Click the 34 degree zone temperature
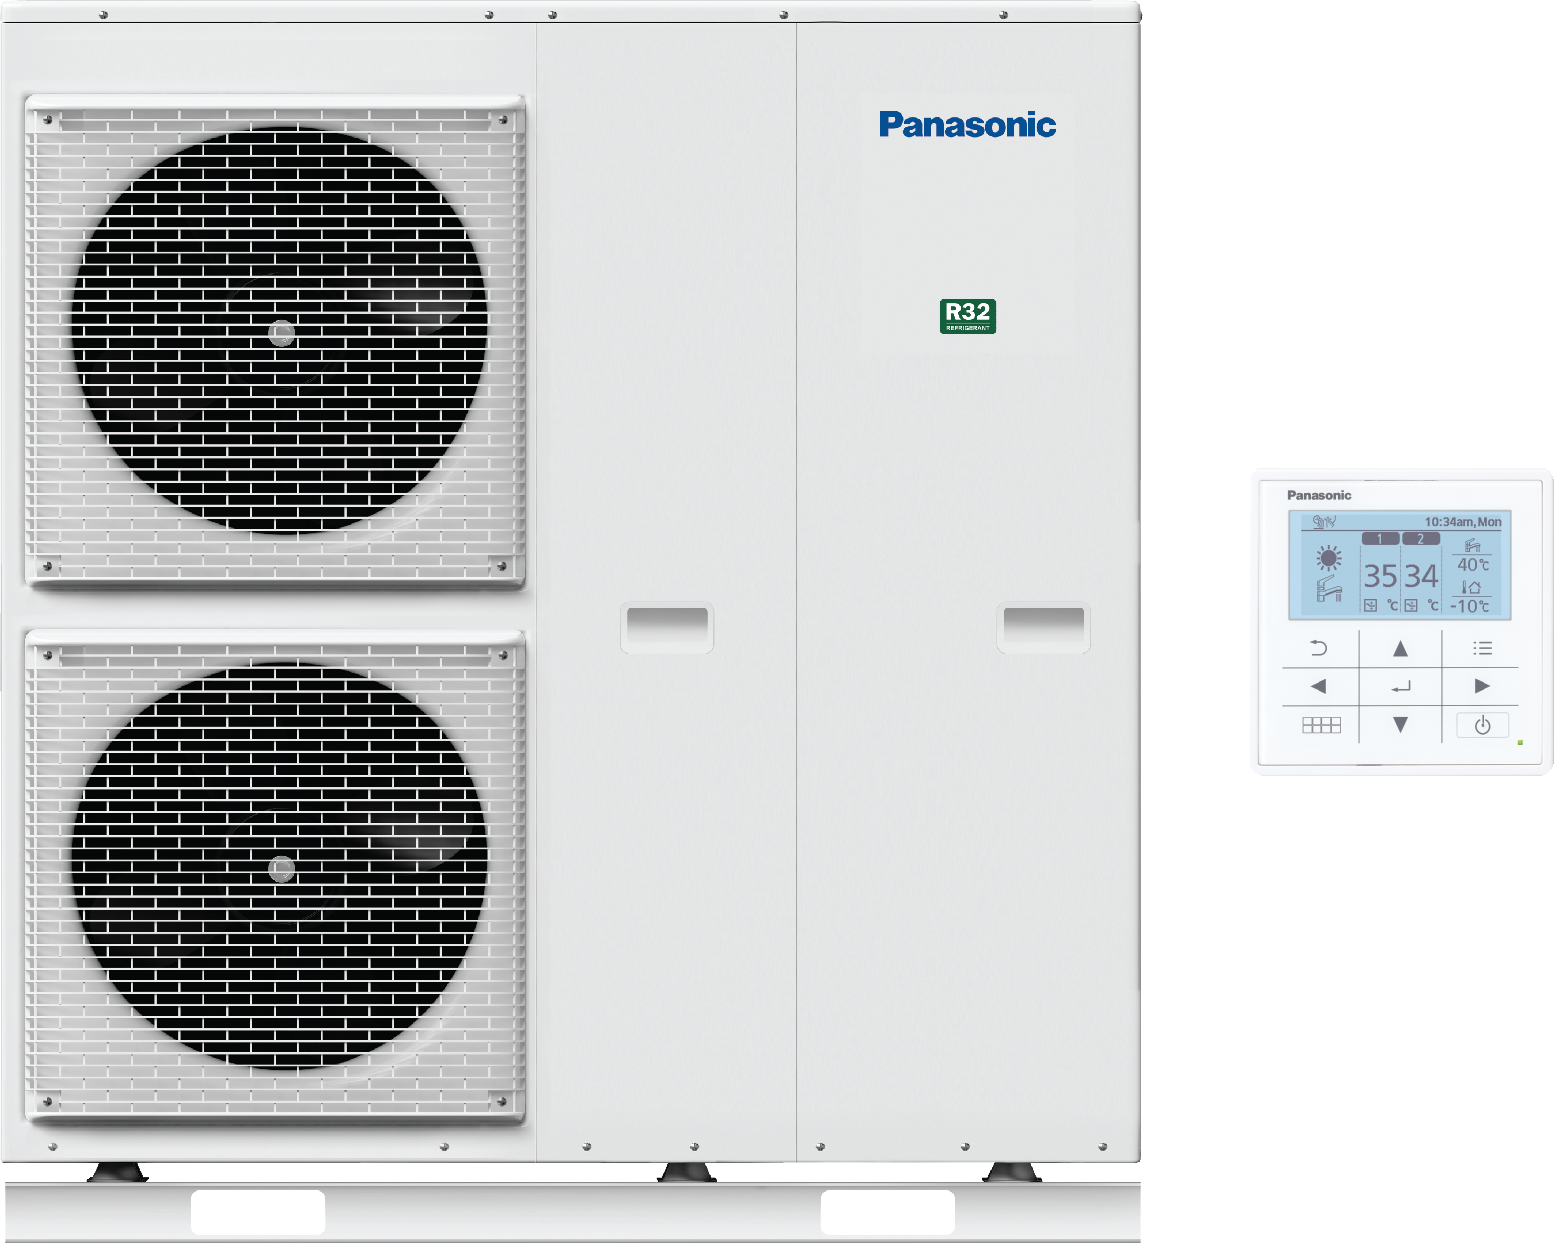 (x=1421, y=576)
